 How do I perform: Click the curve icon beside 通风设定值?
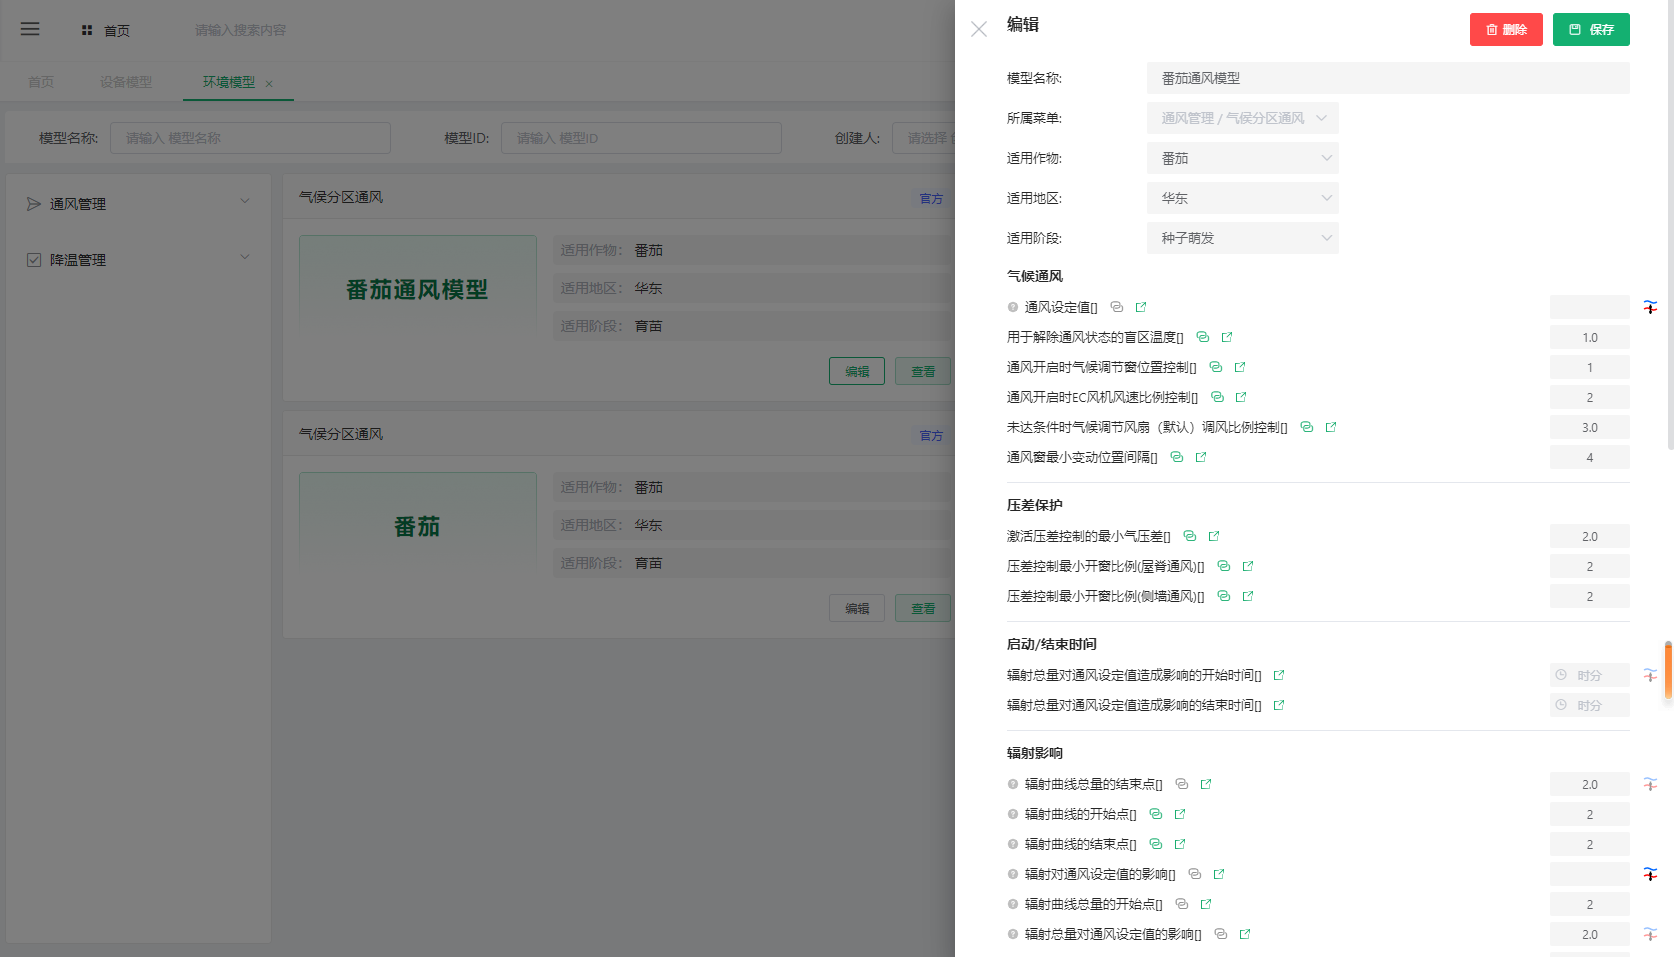(x=1650, y=307)
